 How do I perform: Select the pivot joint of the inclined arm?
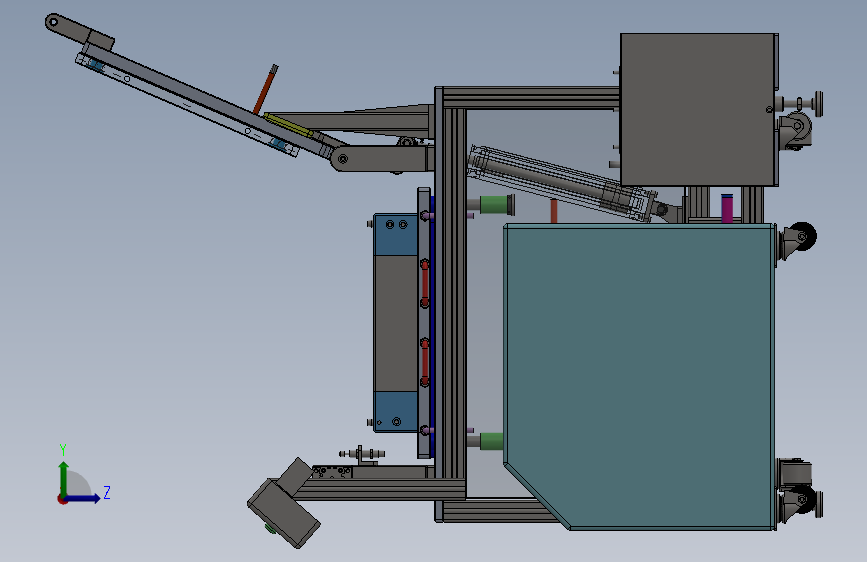click(343, 159)
